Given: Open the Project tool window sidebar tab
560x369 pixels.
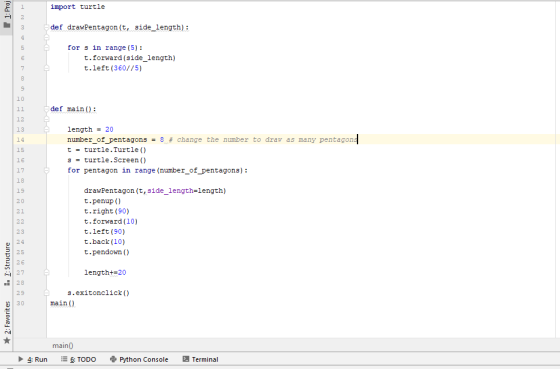Looking at the screenshot, I should pos(6,16).
